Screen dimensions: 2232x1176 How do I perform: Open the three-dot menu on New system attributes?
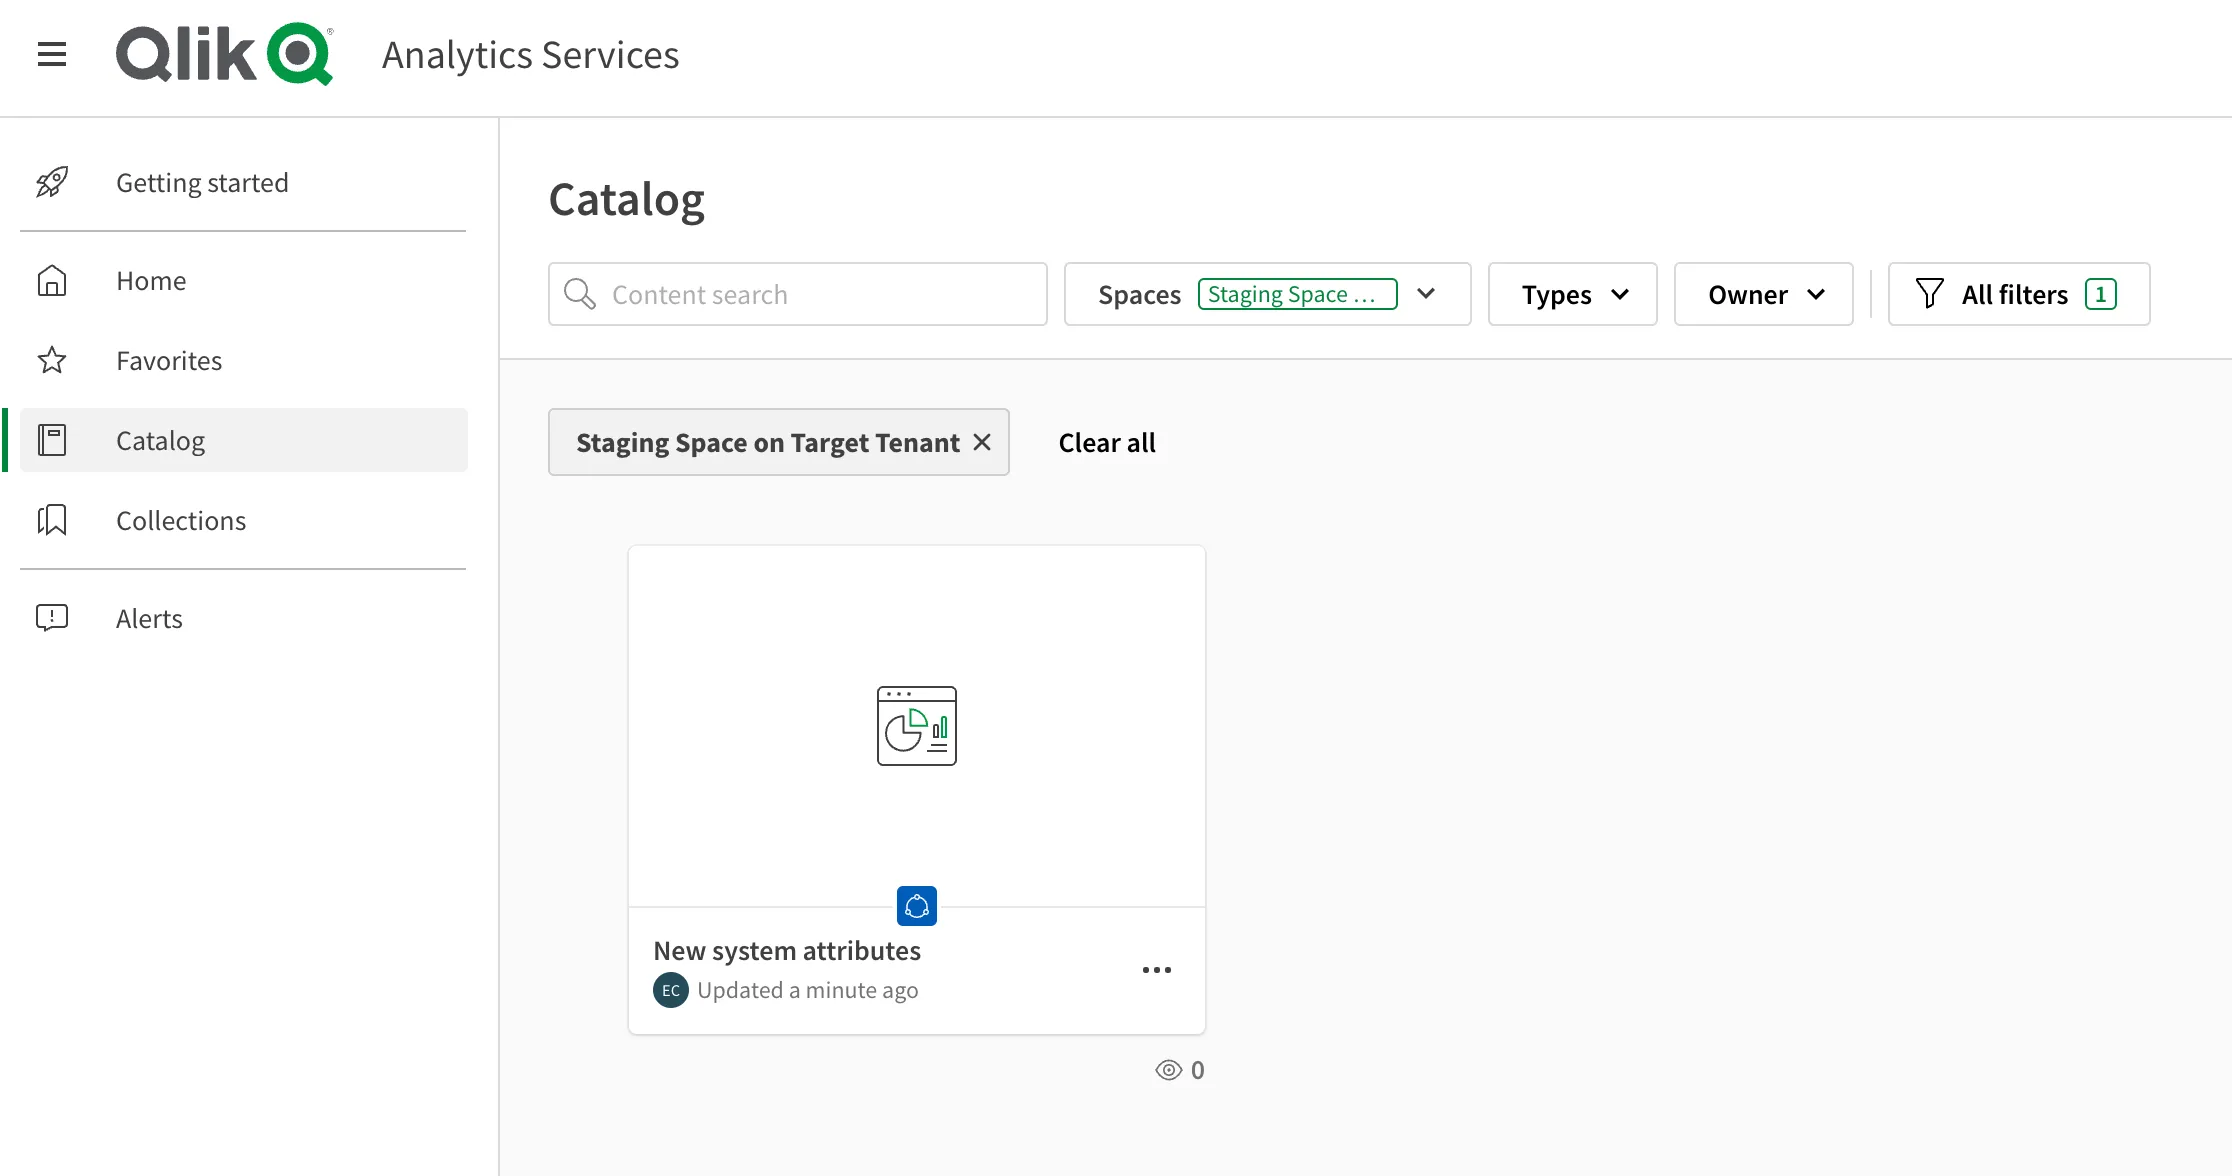pos(1156,969)
